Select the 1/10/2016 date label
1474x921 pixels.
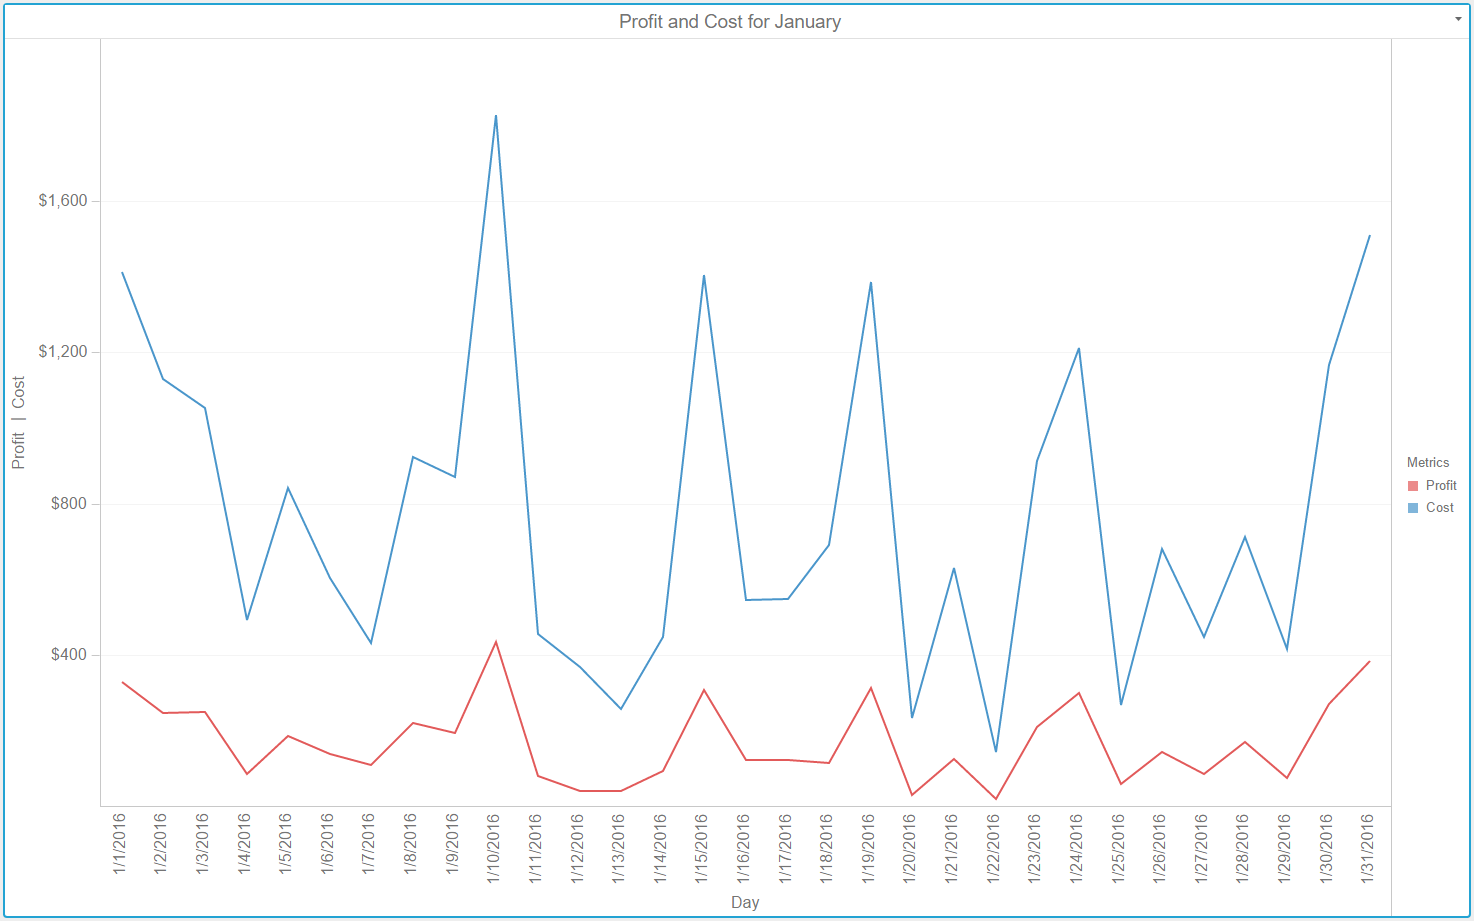tap(493, 847)
